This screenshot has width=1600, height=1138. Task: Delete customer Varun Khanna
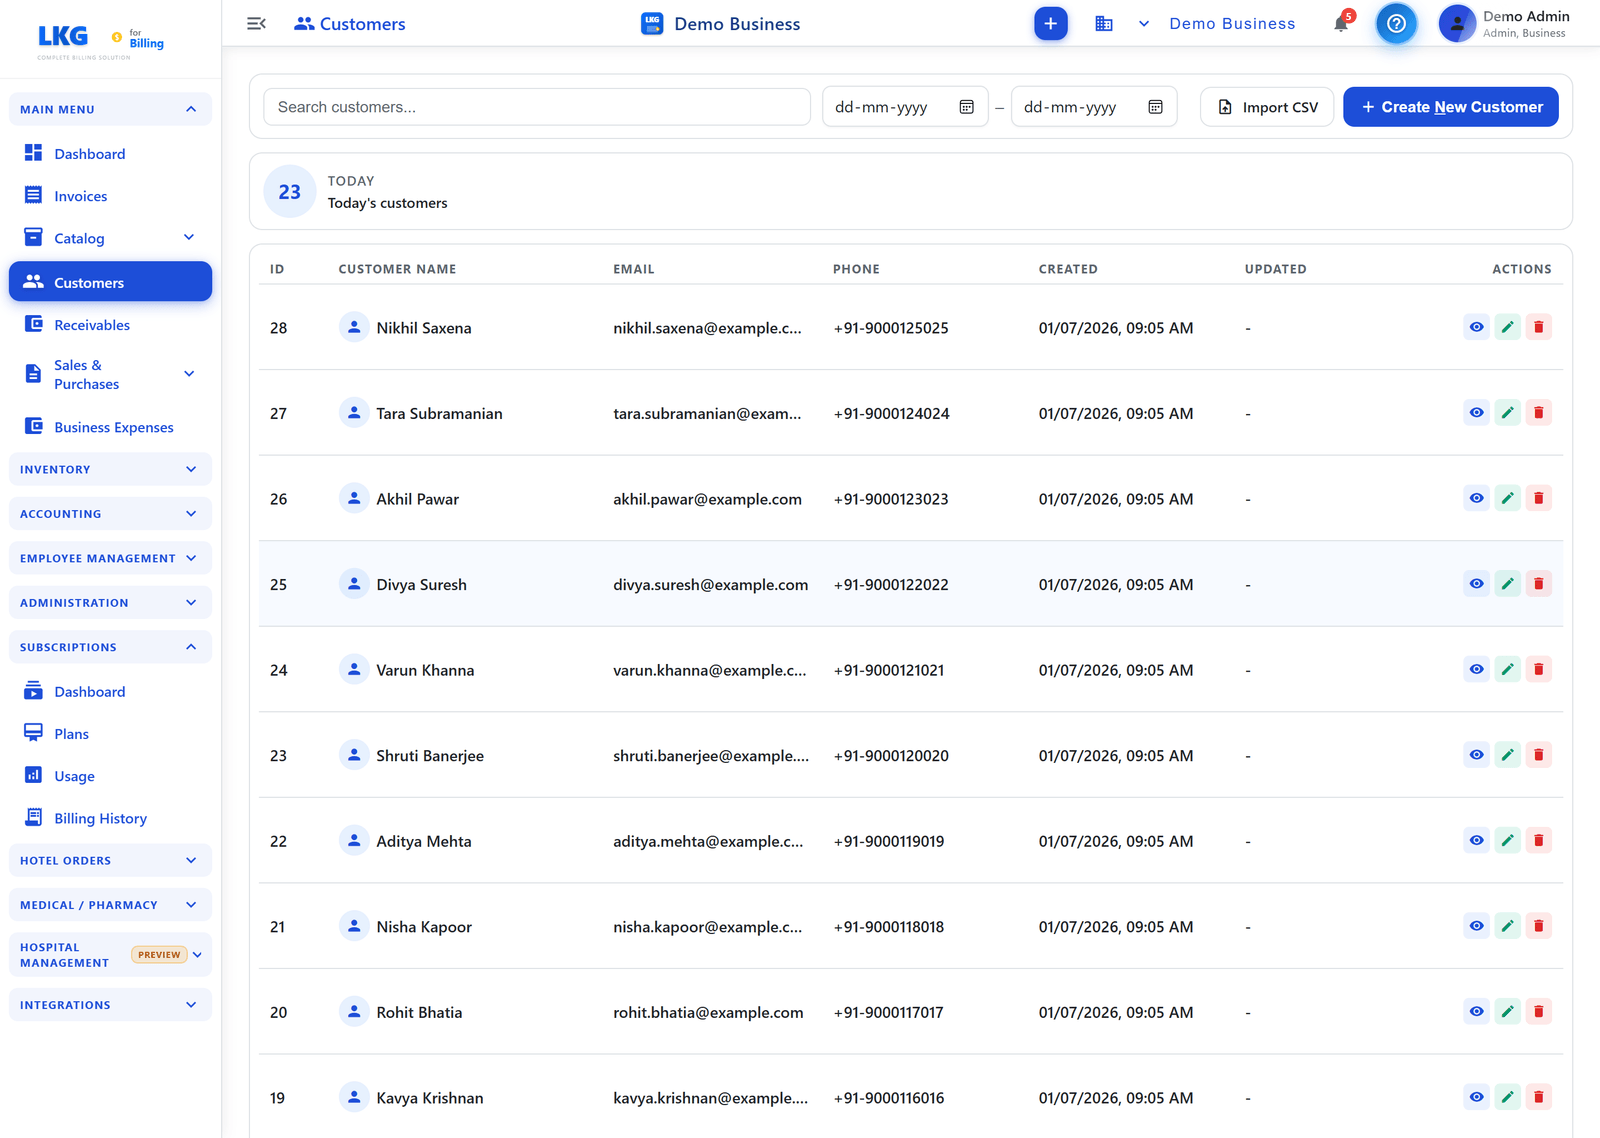(1538, 669)
